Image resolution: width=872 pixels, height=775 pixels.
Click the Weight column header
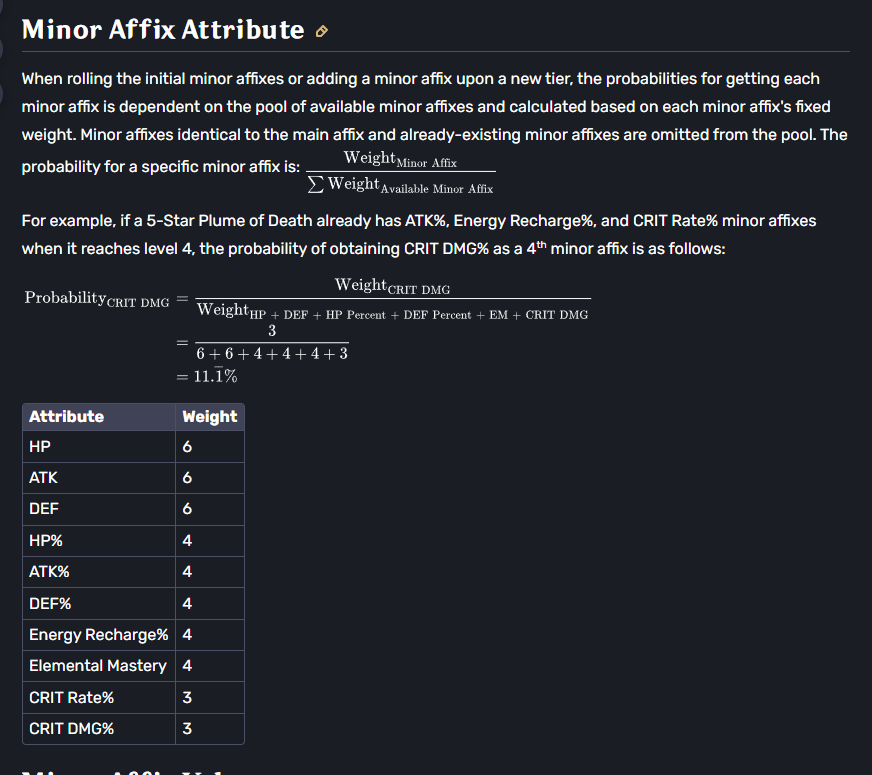coord(209,416)
